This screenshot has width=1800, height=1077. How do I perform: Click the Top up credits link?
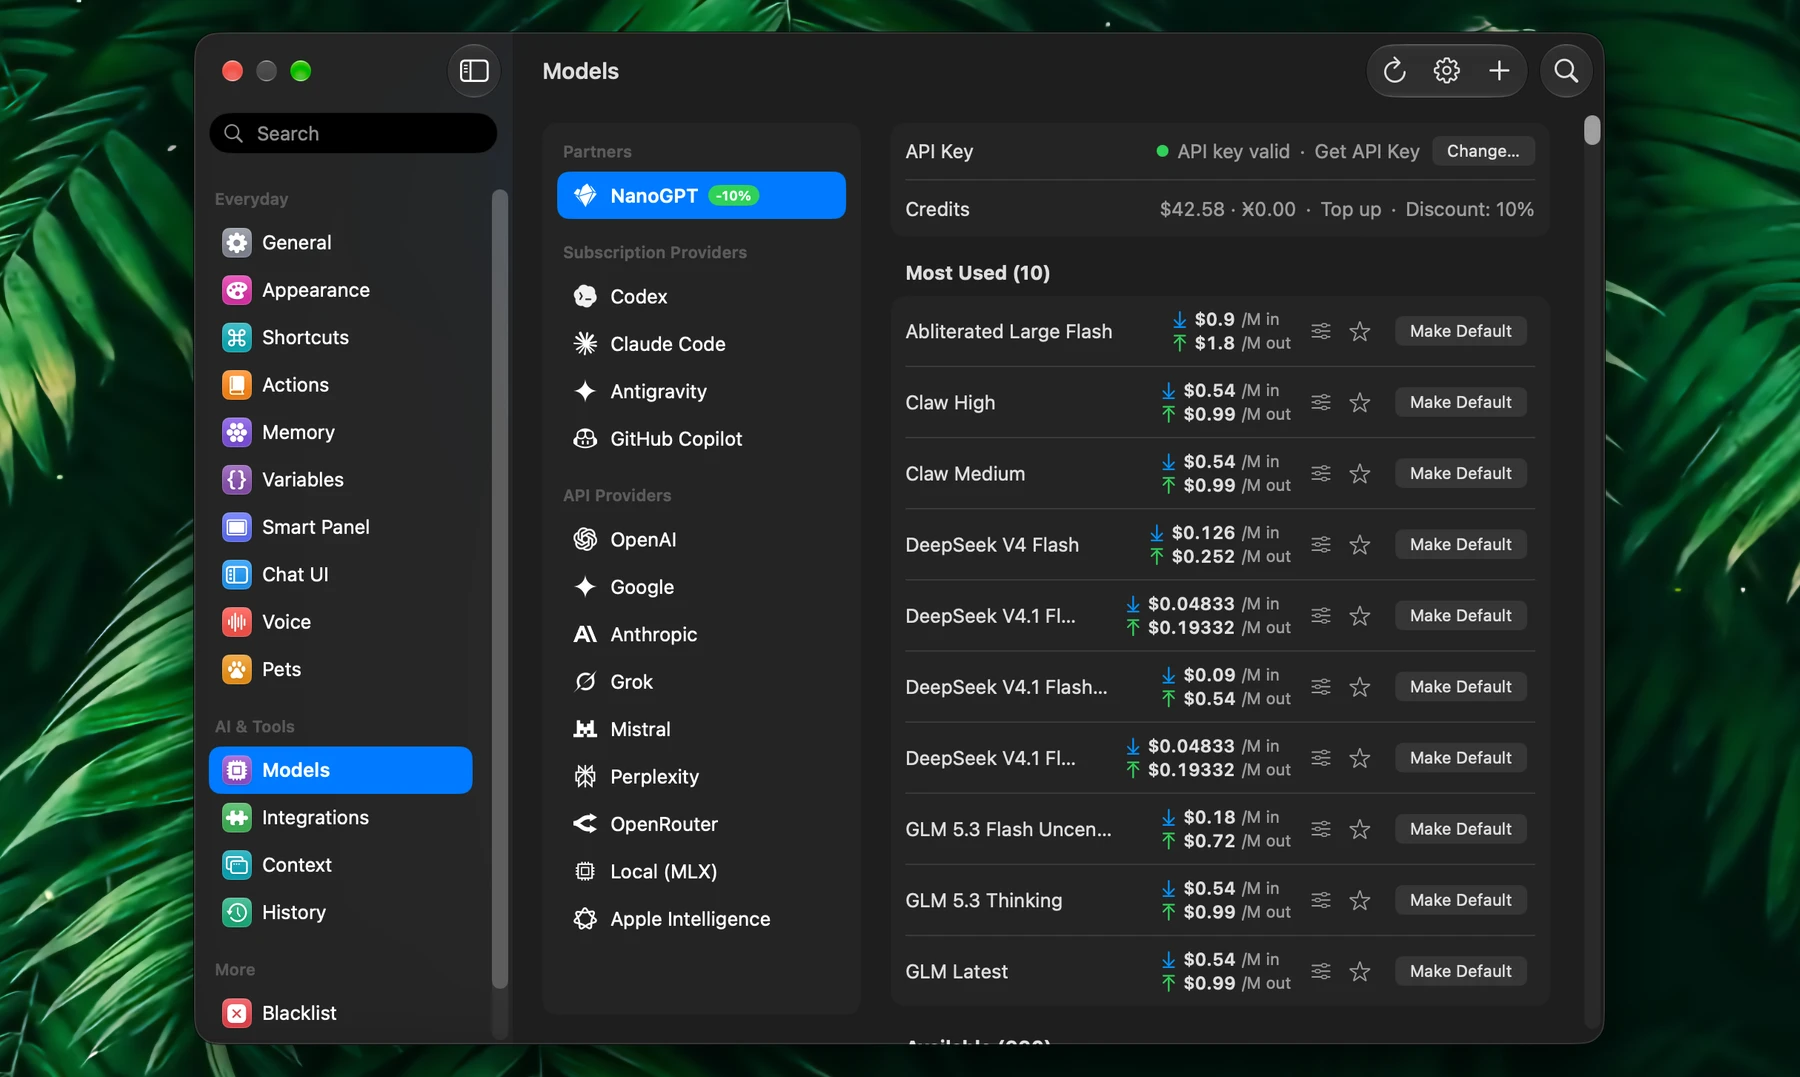point(1350,209)
